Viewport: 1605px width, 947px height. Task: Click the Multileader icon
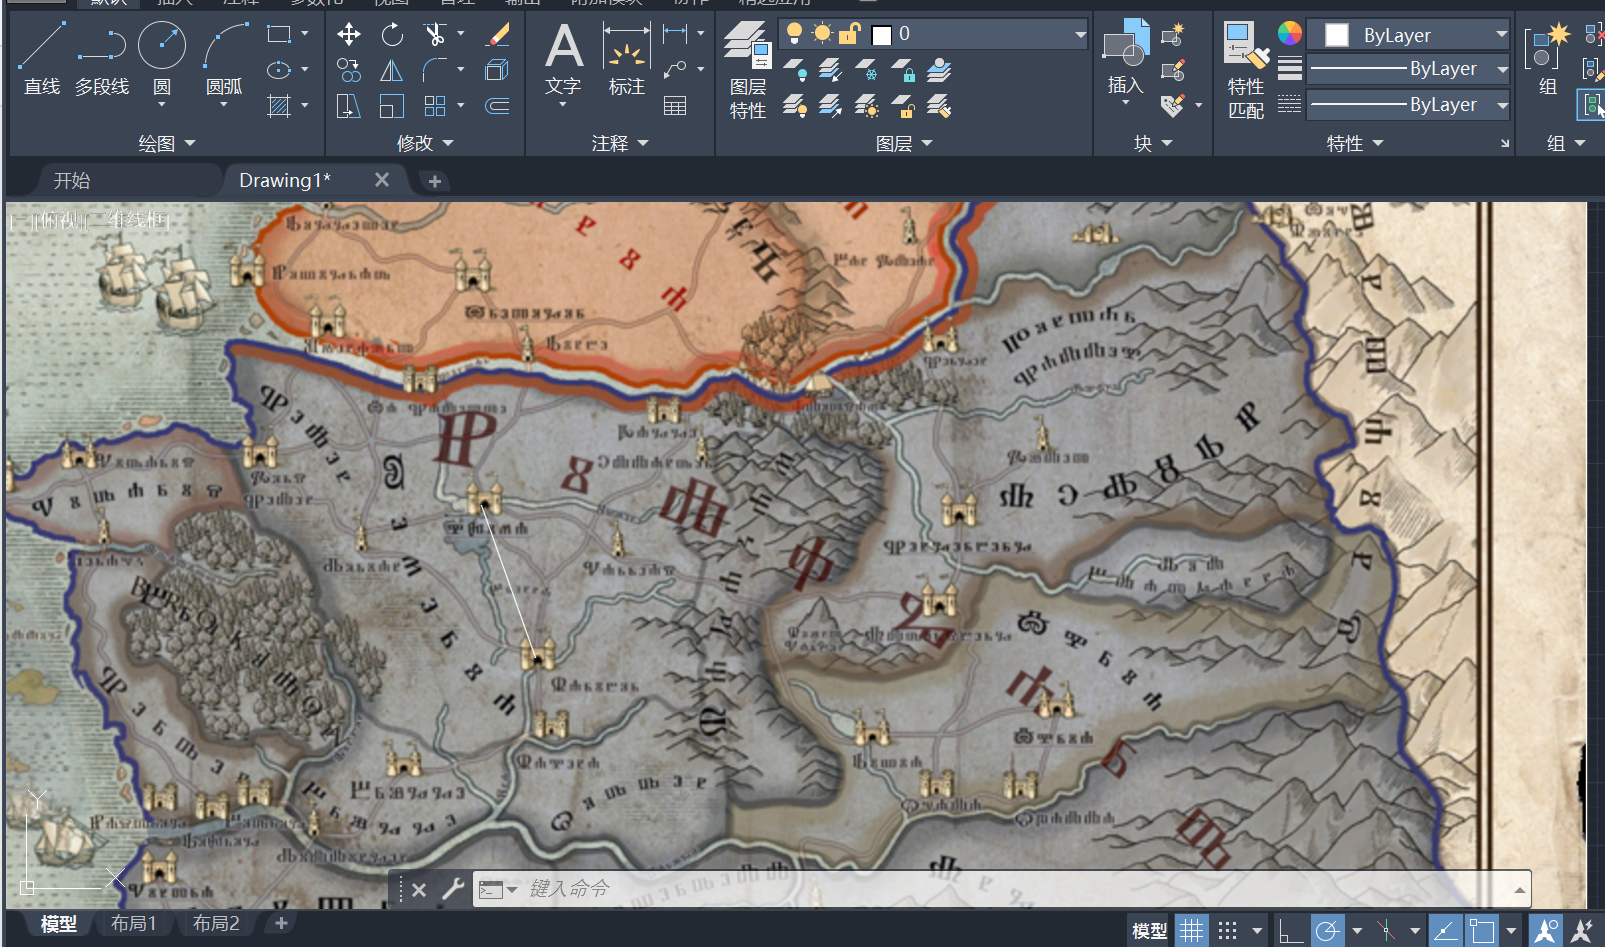676,70
